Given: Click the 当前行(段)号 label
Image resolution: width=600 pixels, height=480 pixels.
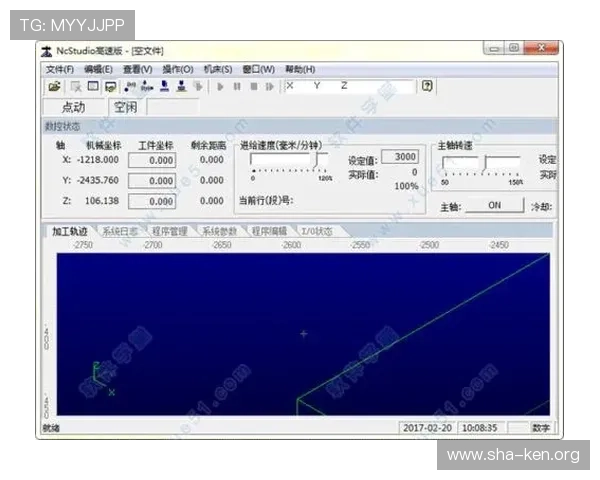Looking at the screenshot, I should pos(266,200).
